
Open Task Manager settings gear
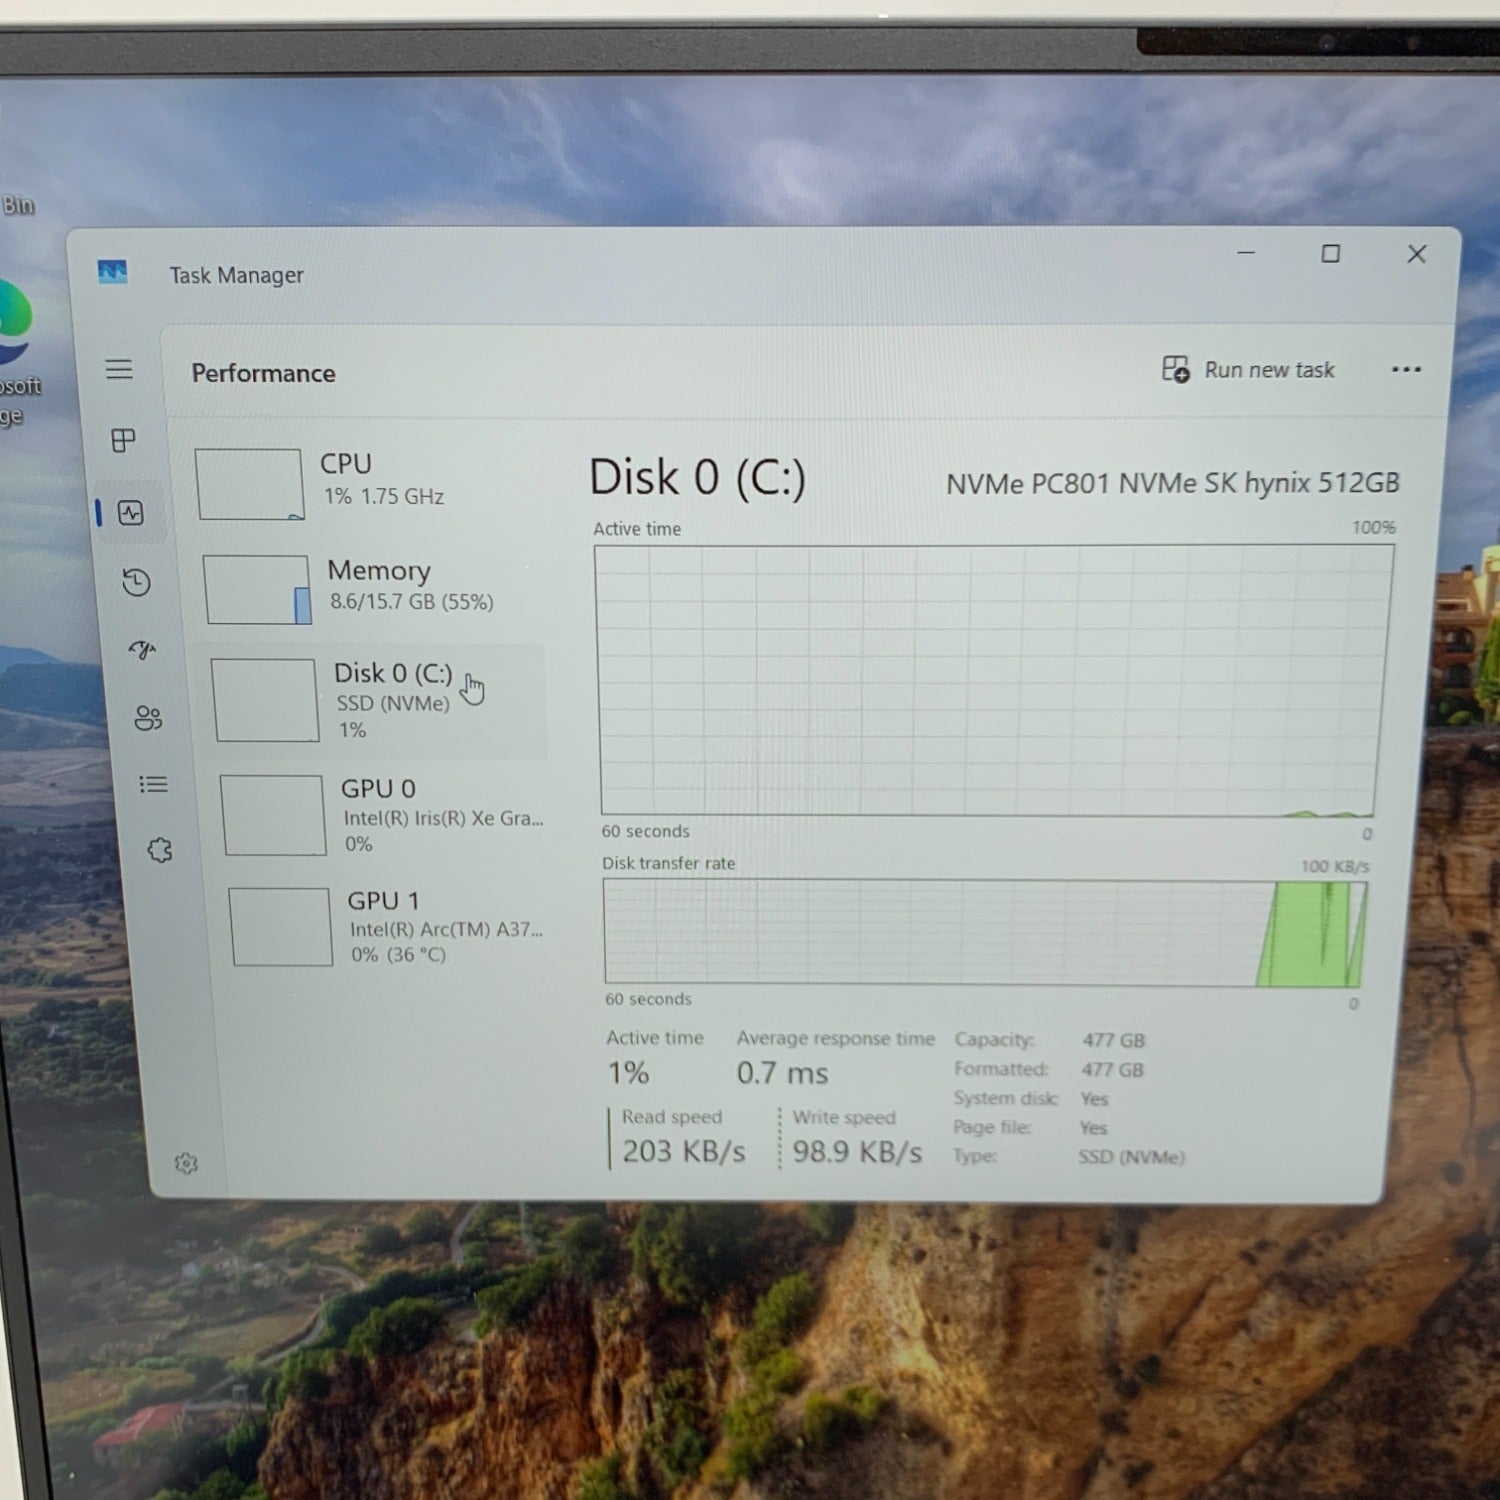(186, 1163)
